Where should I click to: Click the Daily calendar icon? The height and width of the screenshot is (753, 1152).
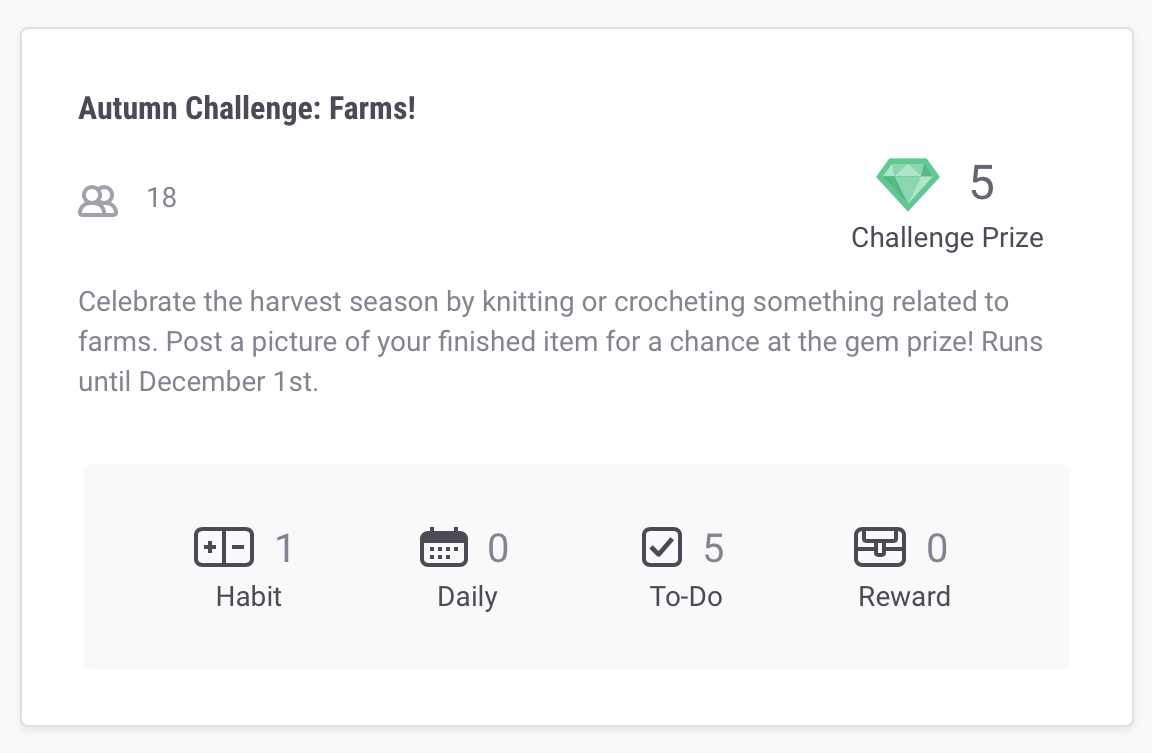(443, 548)
